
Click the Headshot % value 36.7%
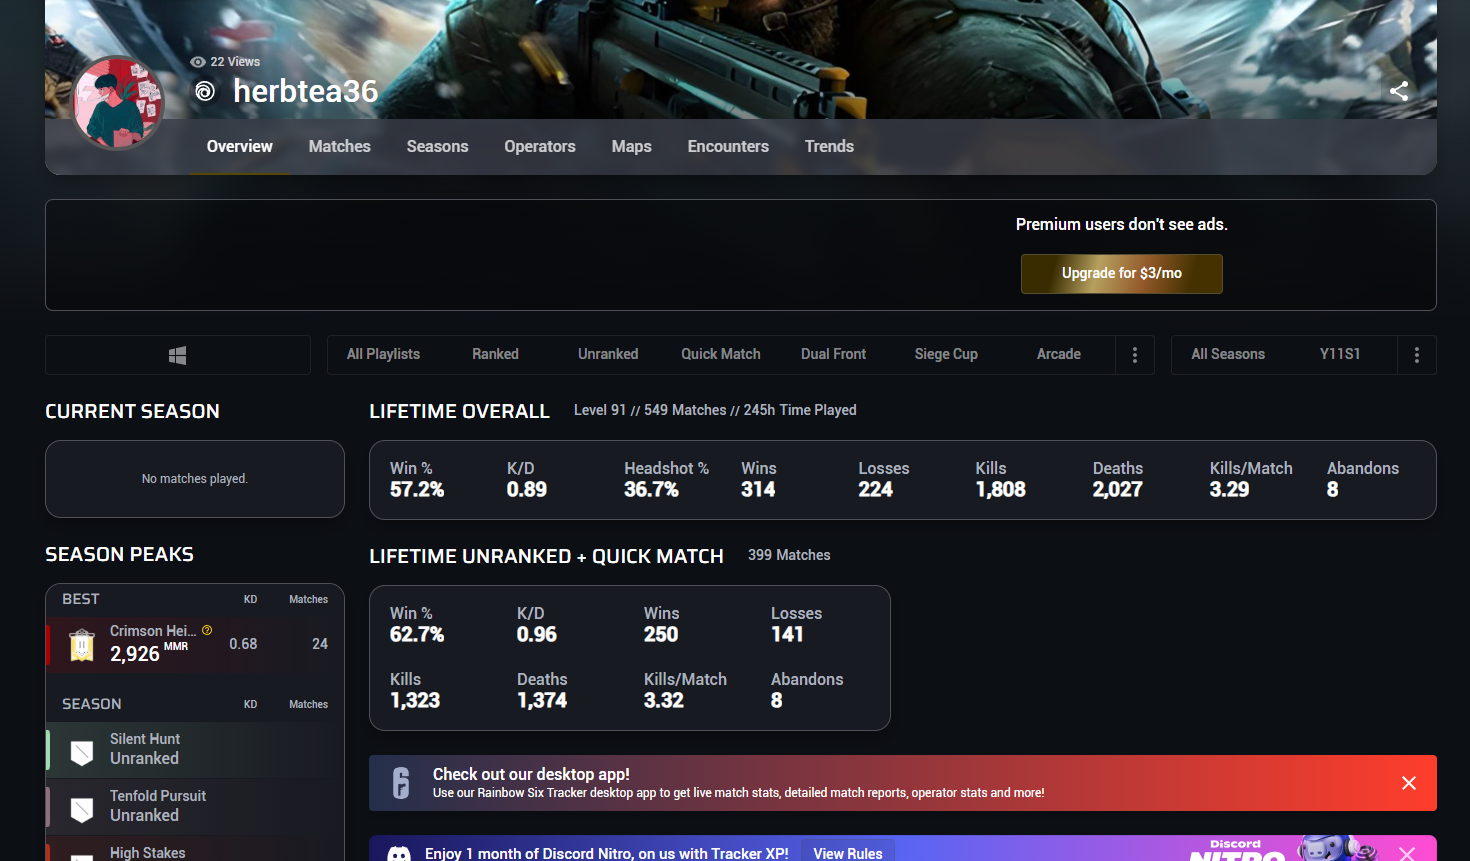click(651, 489)
